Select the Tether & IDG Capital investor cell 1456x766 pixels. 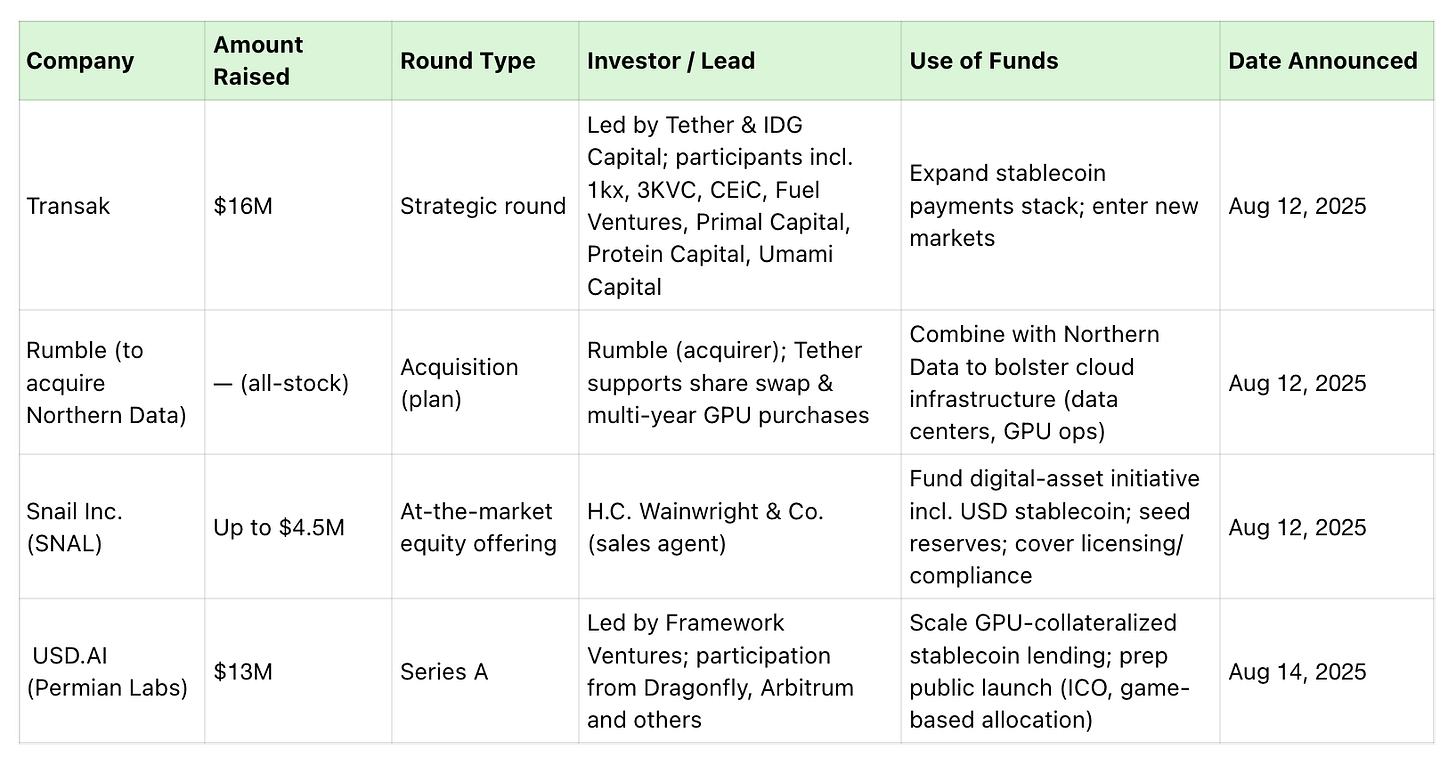[x=722, y=206]
